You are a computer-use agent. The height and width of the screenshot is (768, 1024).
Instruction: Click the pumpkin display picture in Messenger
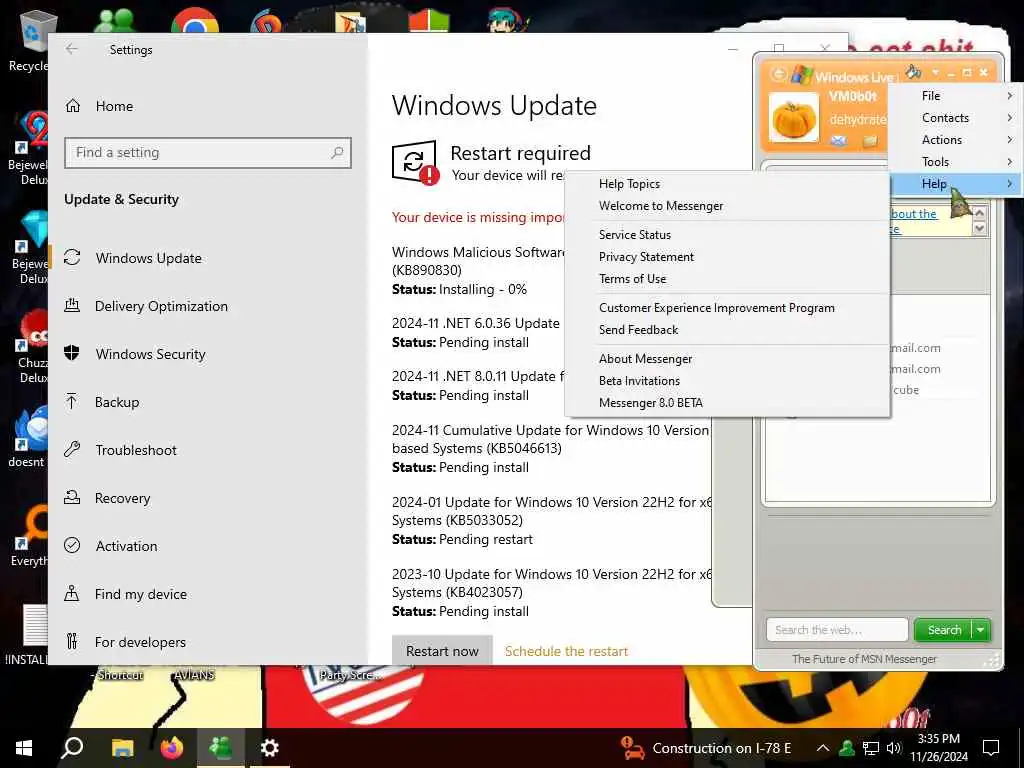[794, 118]
